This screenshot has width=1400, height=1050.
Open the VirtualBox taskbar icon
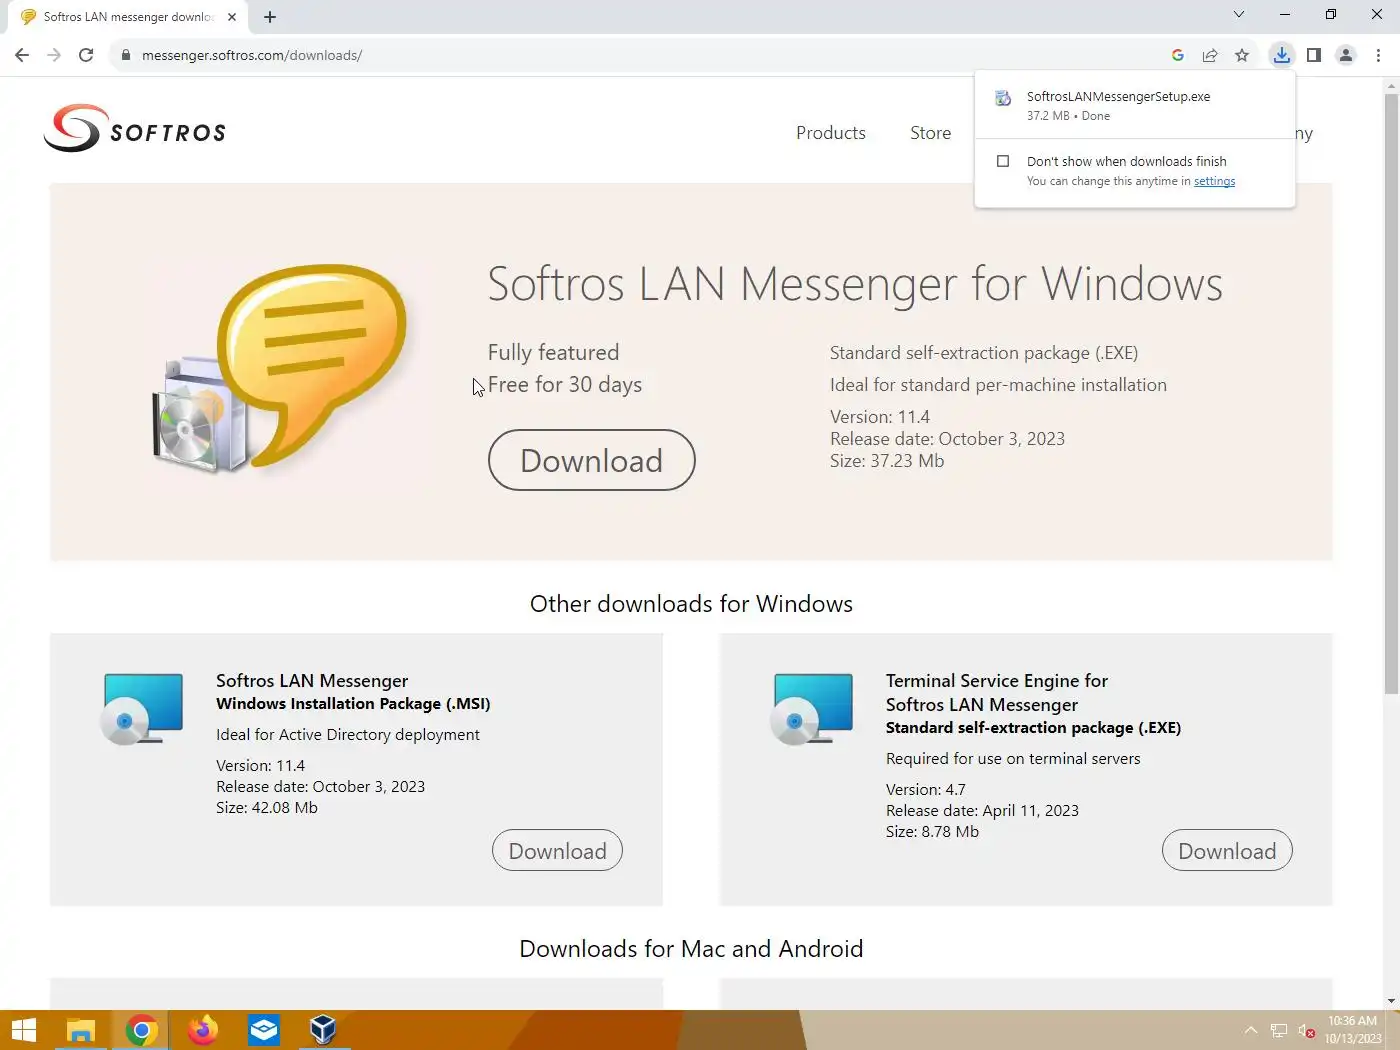pos(323,1030)
